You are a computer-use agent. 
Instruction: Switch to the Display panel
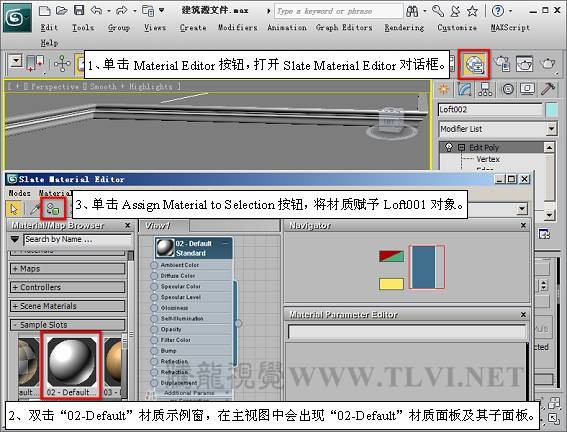pos(527,89)
